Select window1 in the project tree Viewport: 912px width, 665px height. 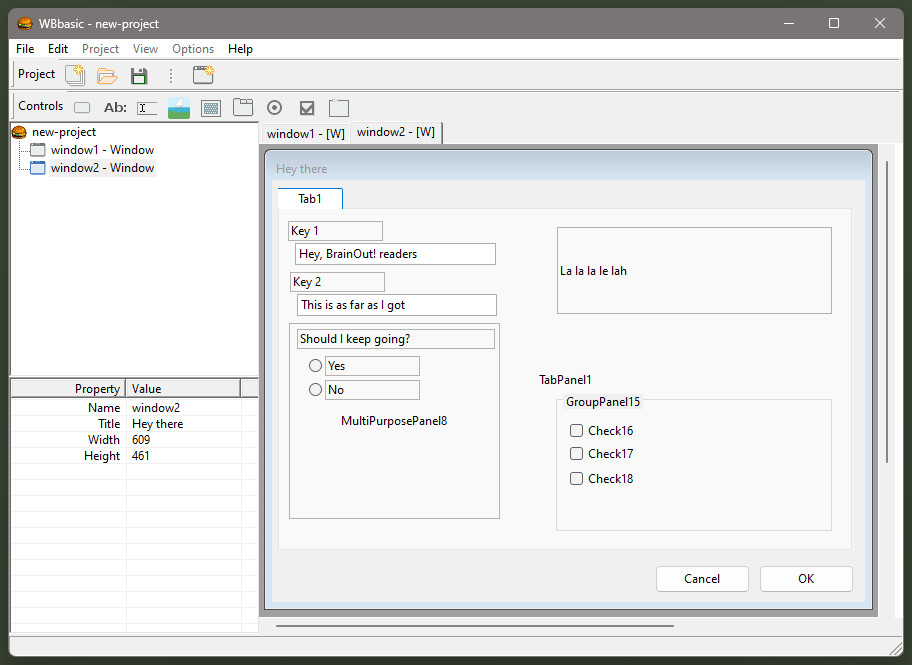pos(104,149)
